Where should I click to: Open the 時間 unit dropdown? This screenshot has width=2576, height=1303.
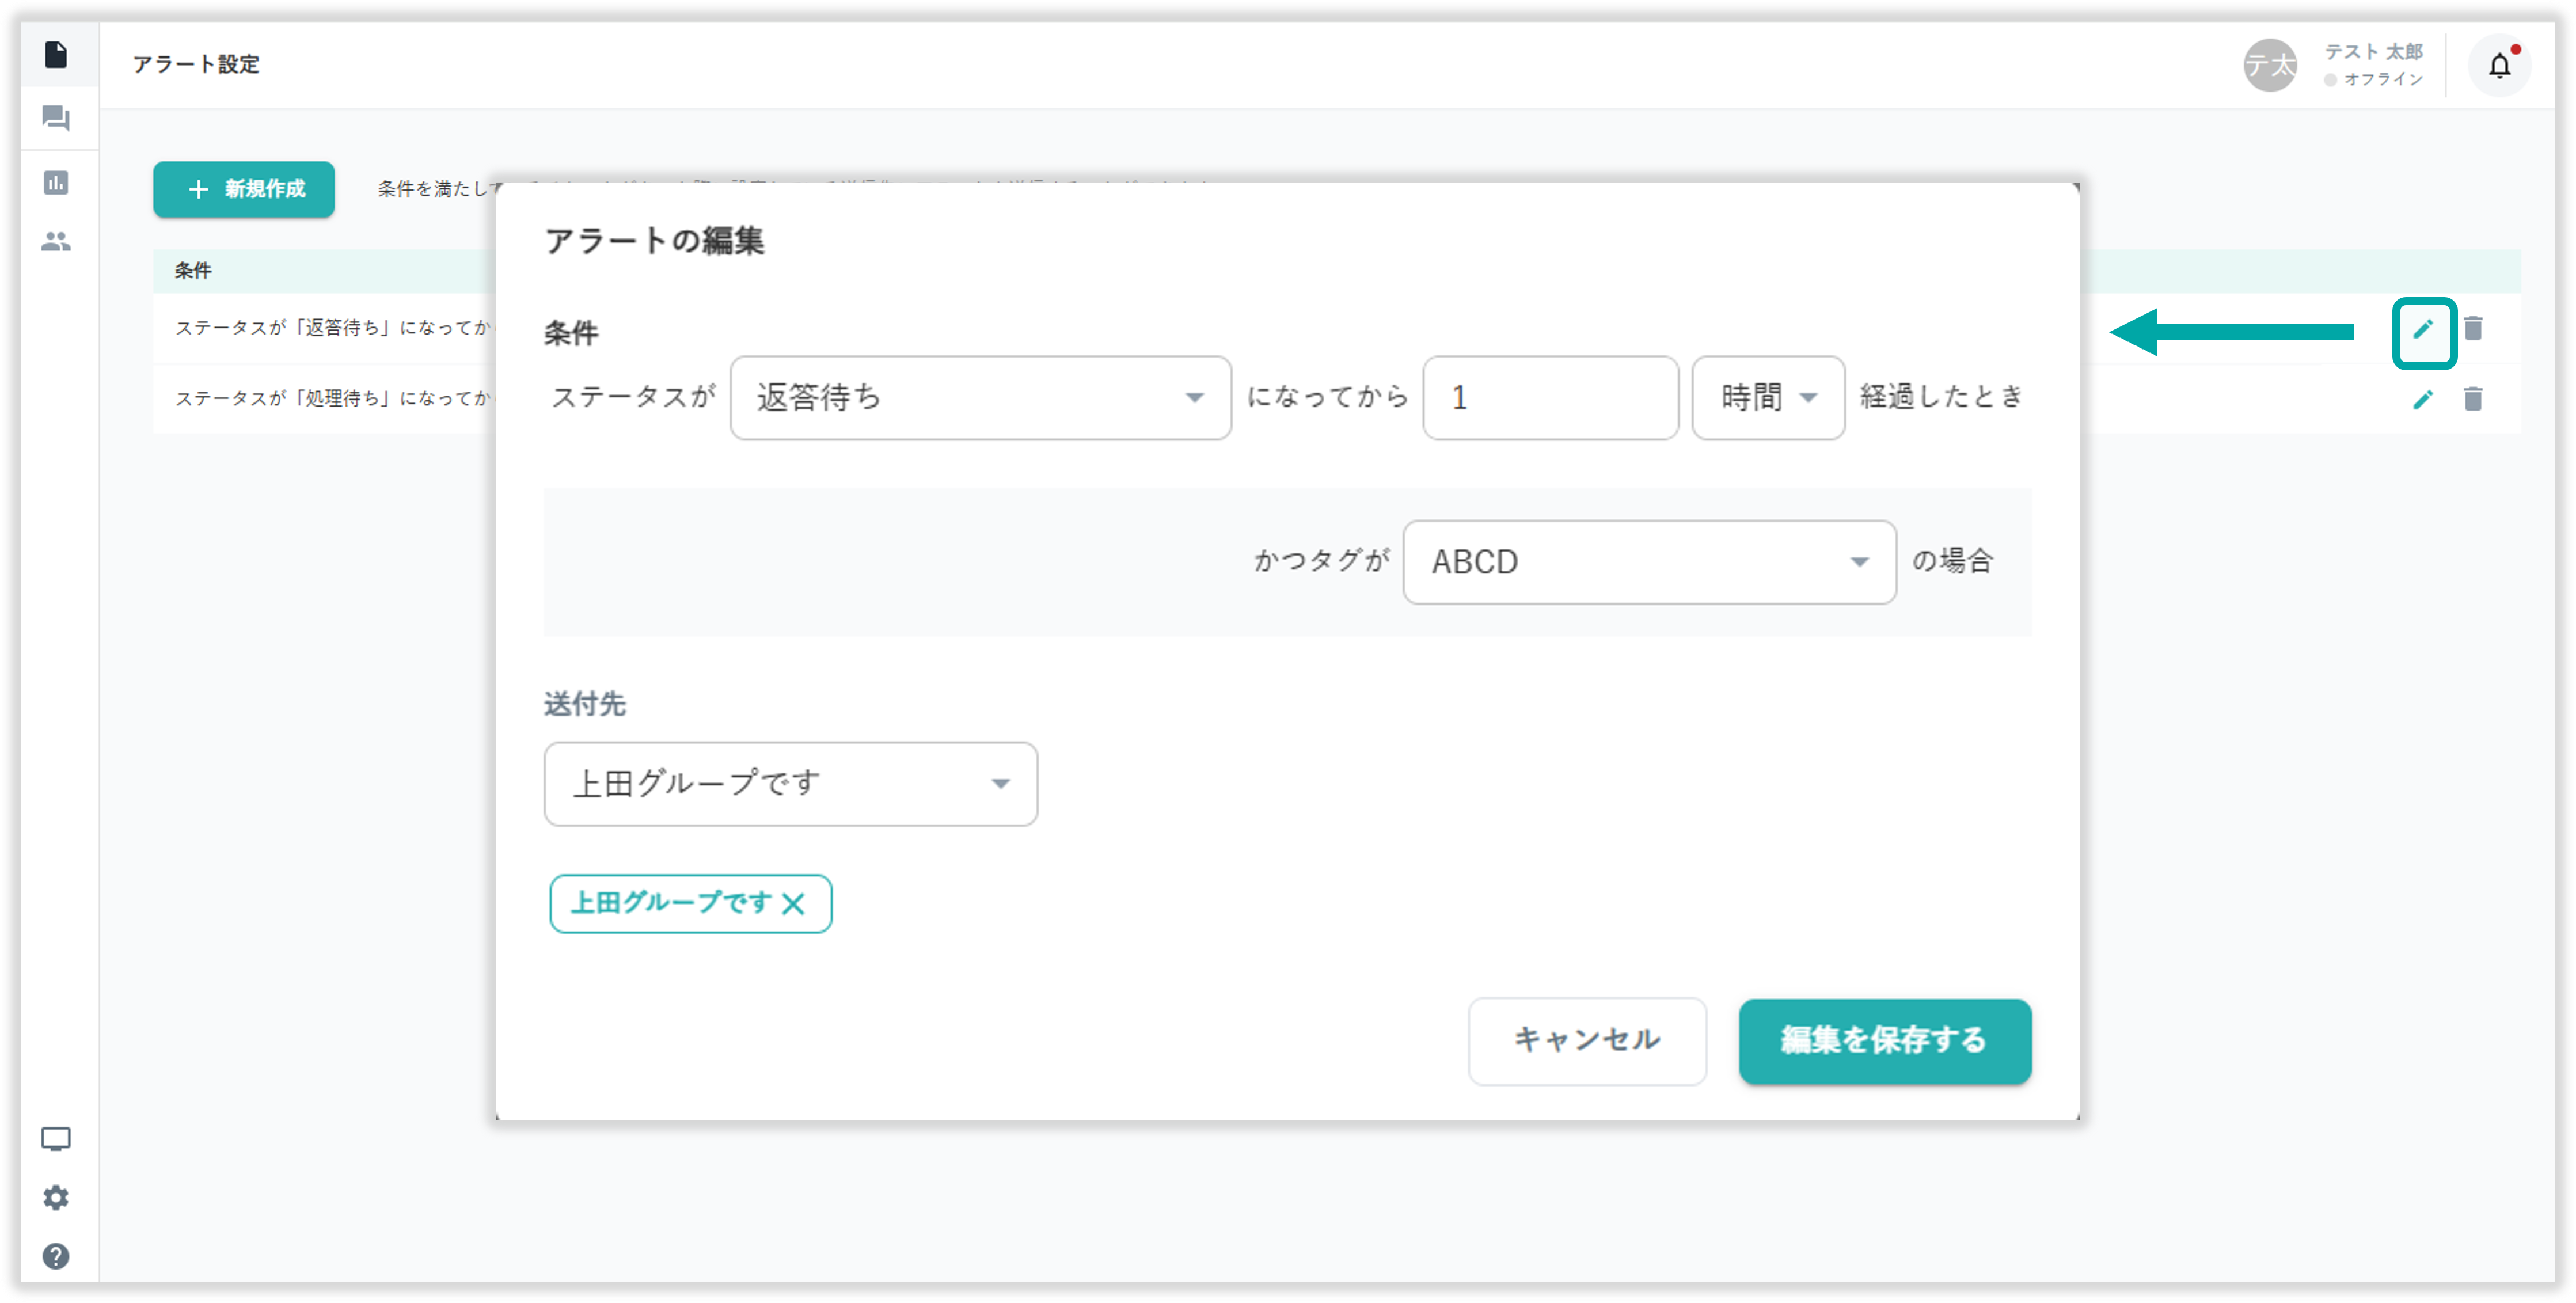1767,398
